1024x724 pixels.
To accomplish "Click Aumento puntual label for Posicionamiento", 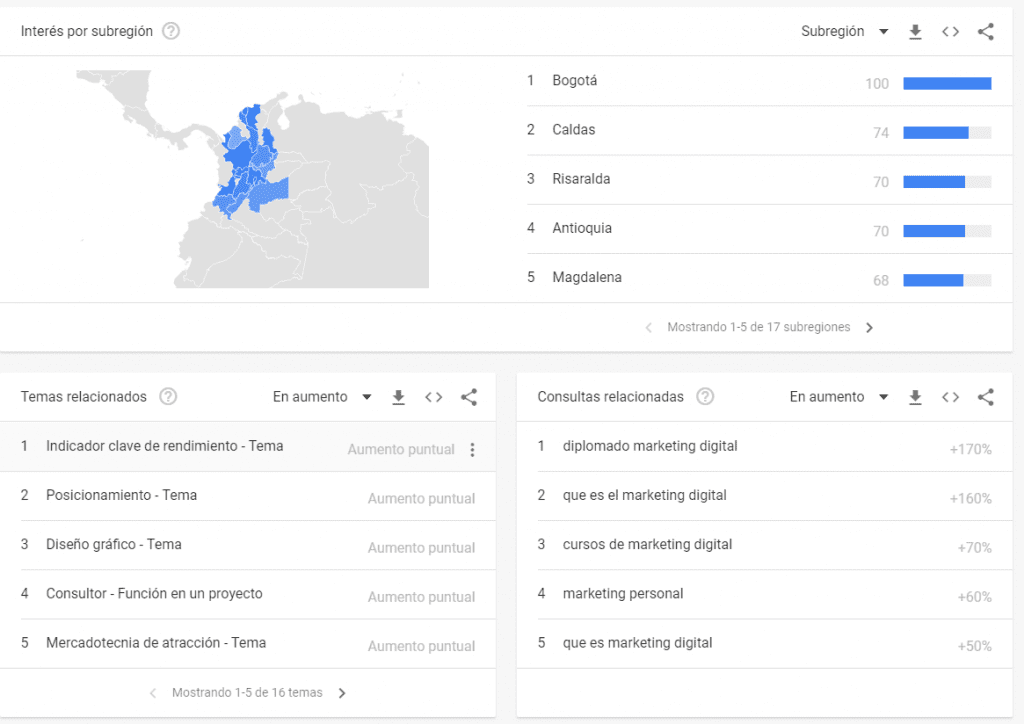I will [x=421, y=499].
